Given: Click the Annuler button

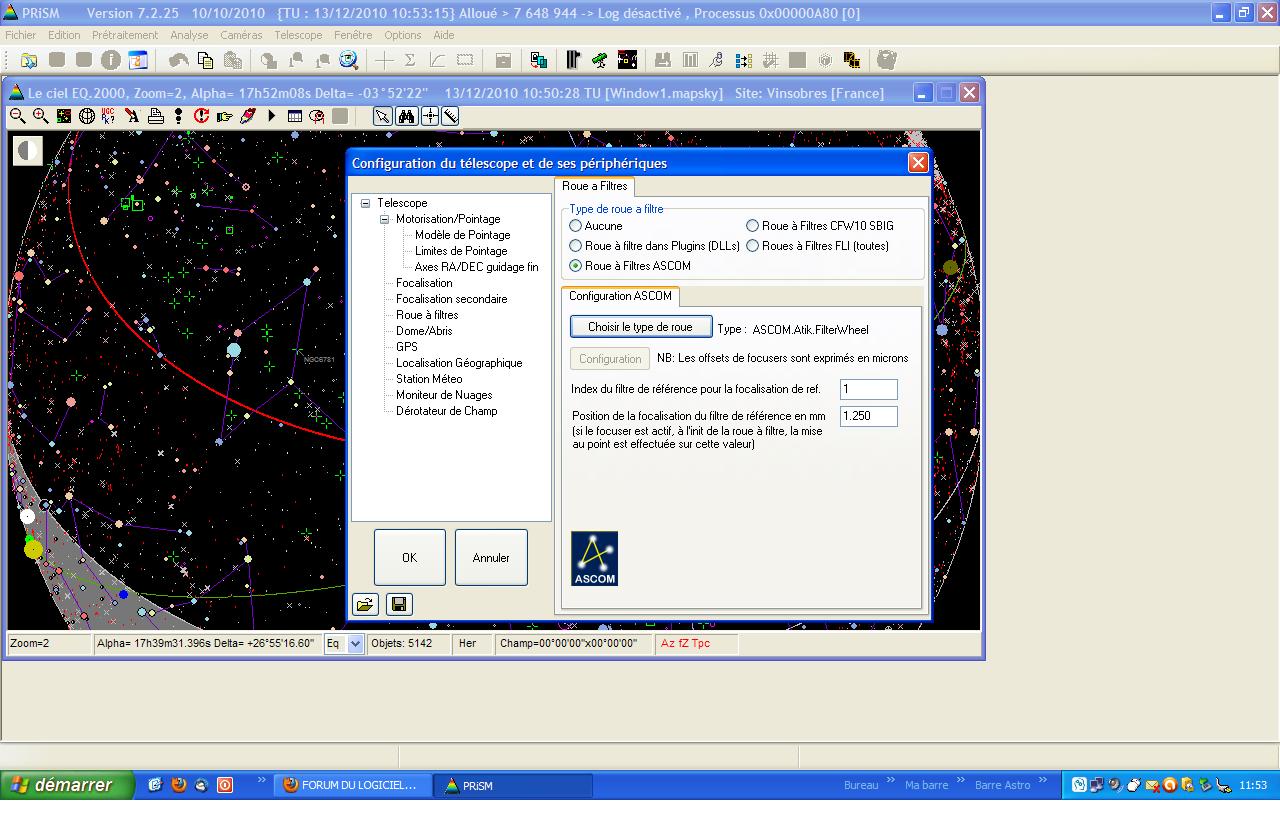Looking at the screenshot, I should (491, 558).
